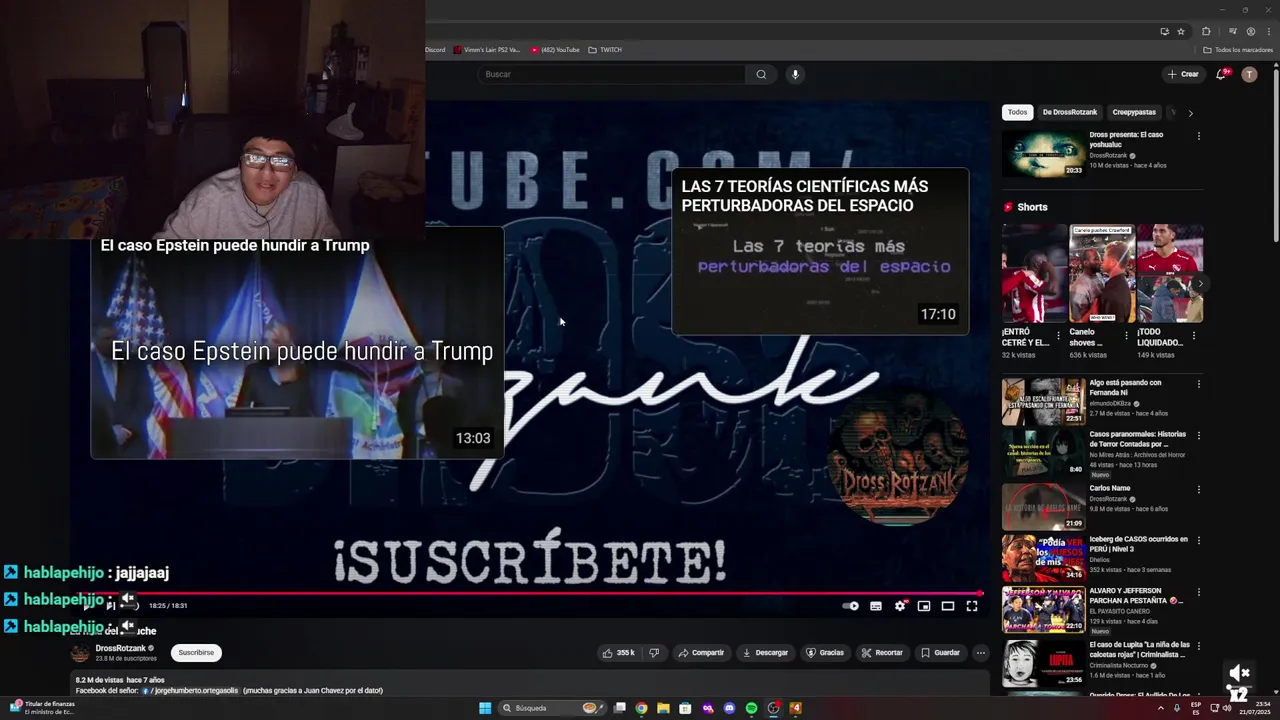The image size is (1280, 720).
Task: Open Chrome extensions puzzle icon
Action: point(1206,31)
